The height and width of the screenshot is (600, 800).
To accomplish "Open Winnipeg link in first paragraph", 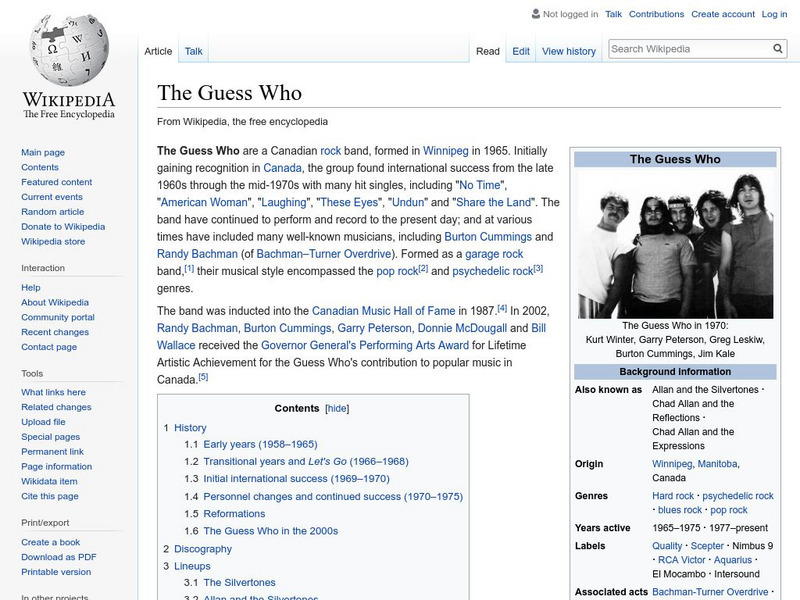I will point(445,151).
